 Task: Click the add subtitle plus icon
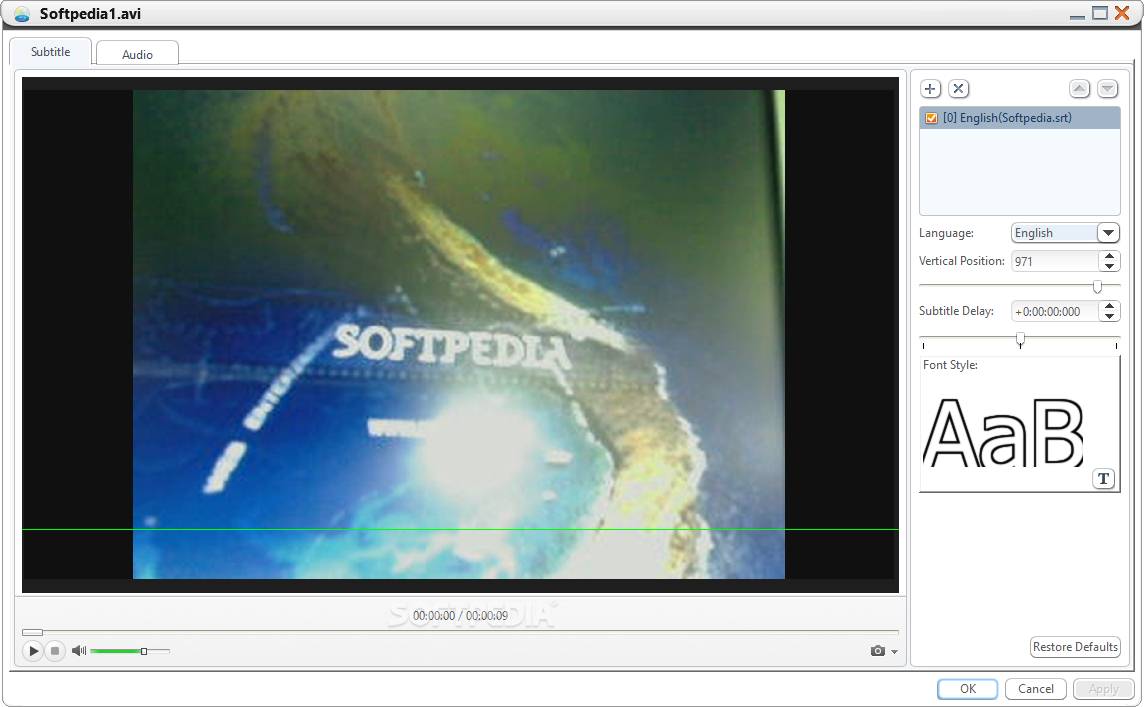tap(930, 89)
